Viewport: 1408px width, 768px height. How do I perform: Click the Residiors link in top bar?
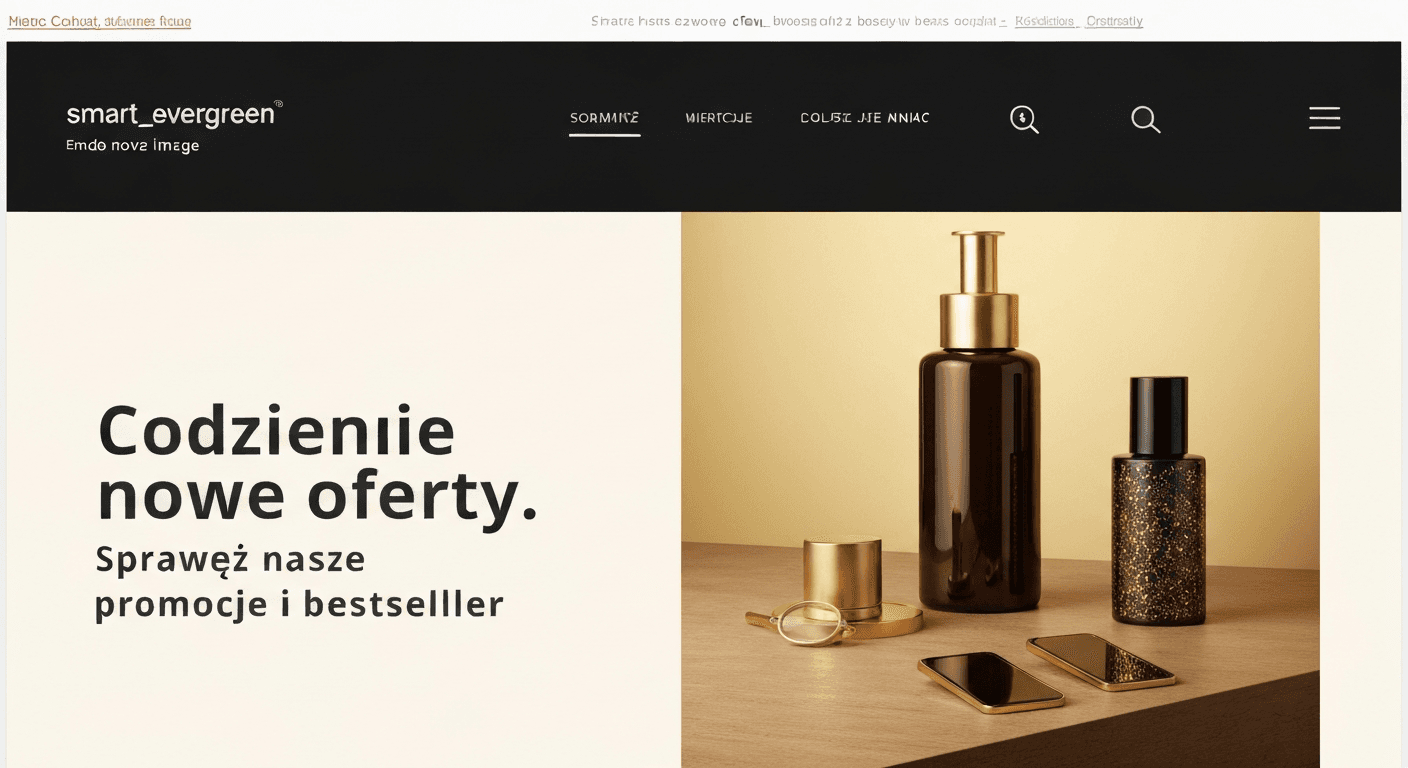point(1045,21)
